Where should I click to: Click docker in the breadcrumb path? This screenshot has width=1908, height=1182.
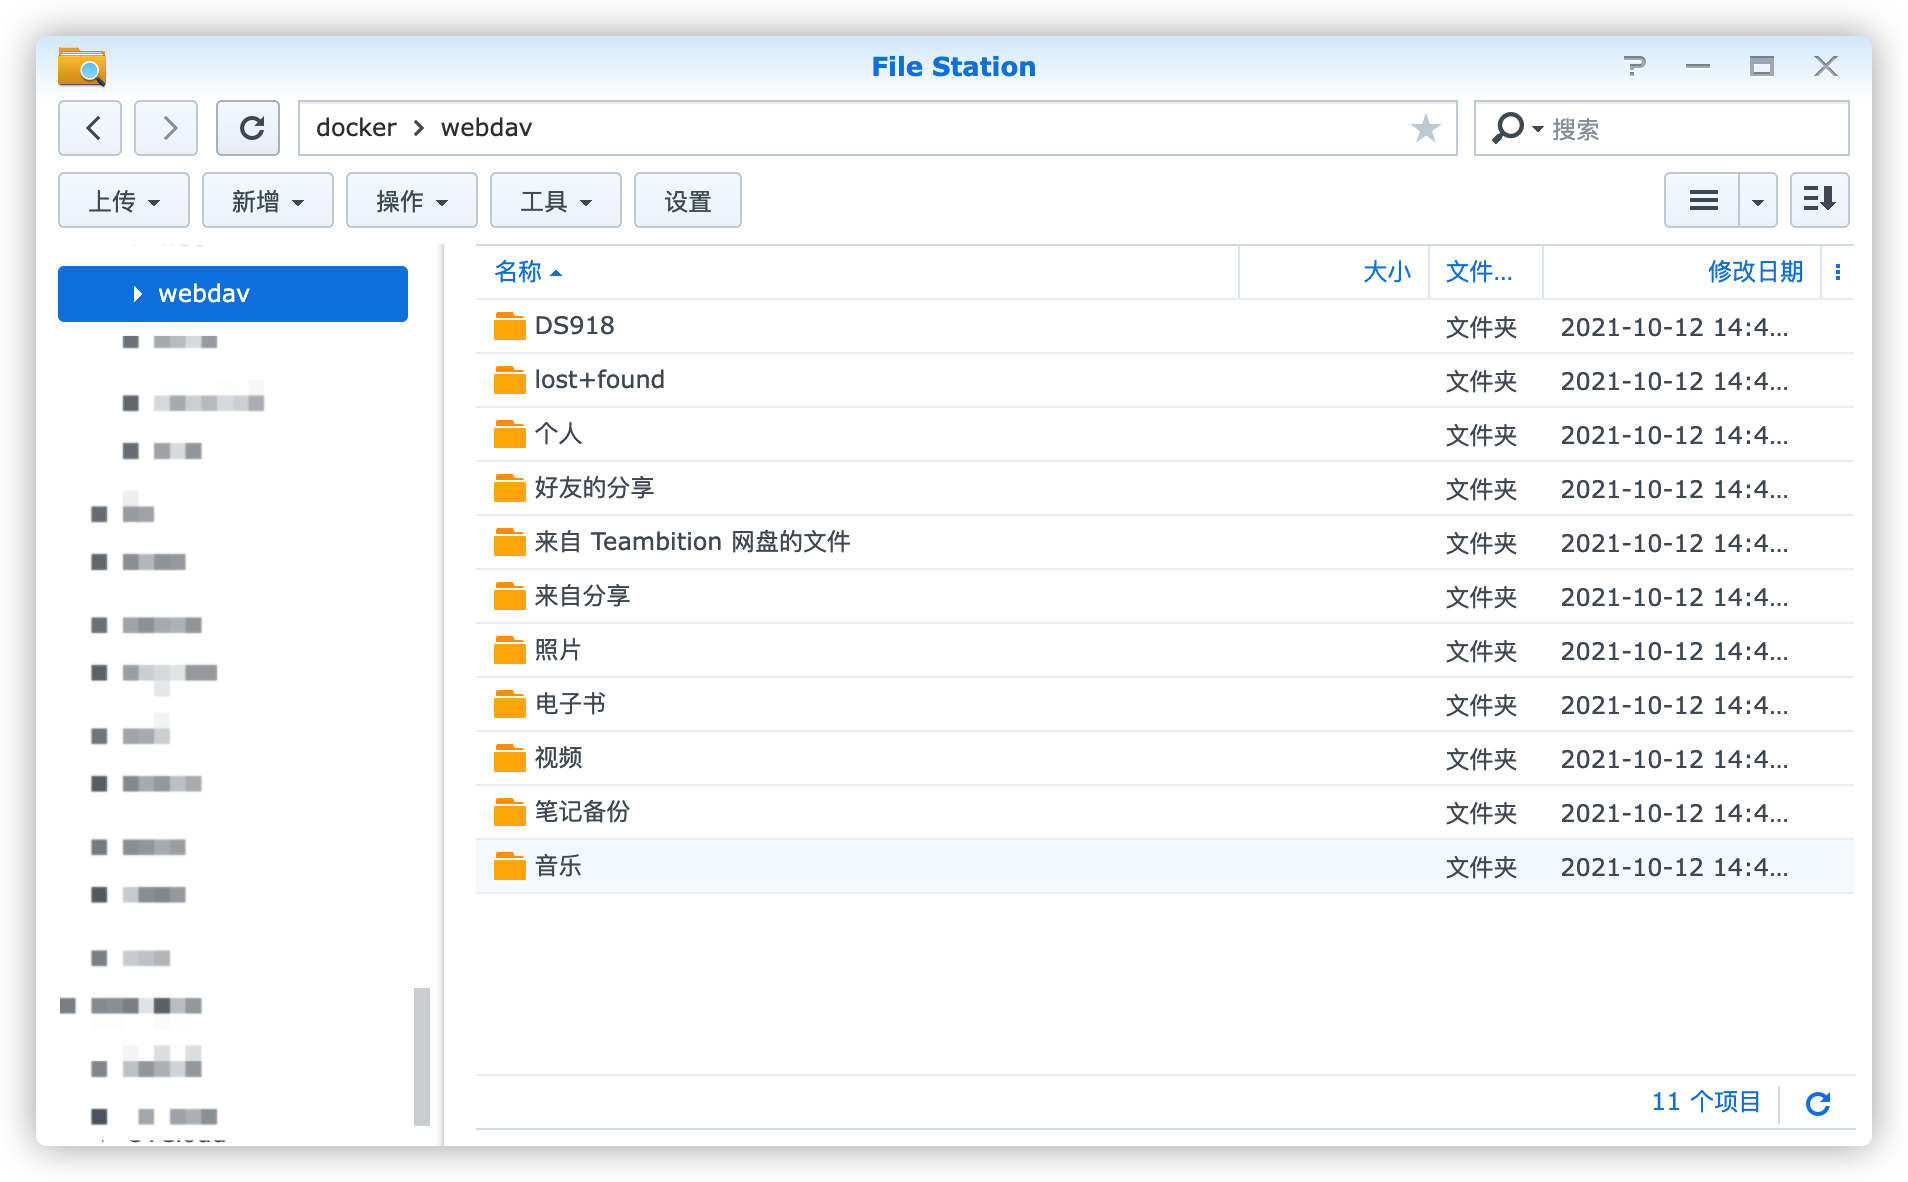pos(356,128)
